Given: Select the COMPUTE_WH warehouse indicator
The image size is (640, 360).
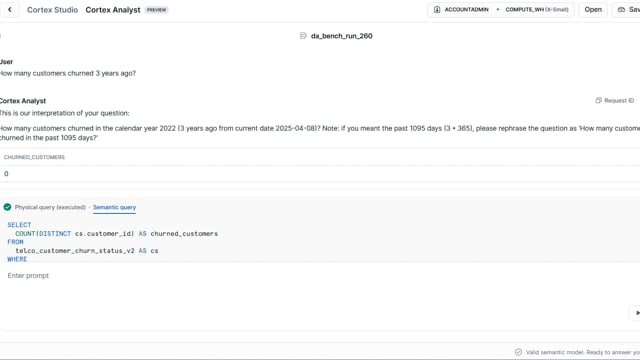Looking at the screenshot, I should [536, 9].
